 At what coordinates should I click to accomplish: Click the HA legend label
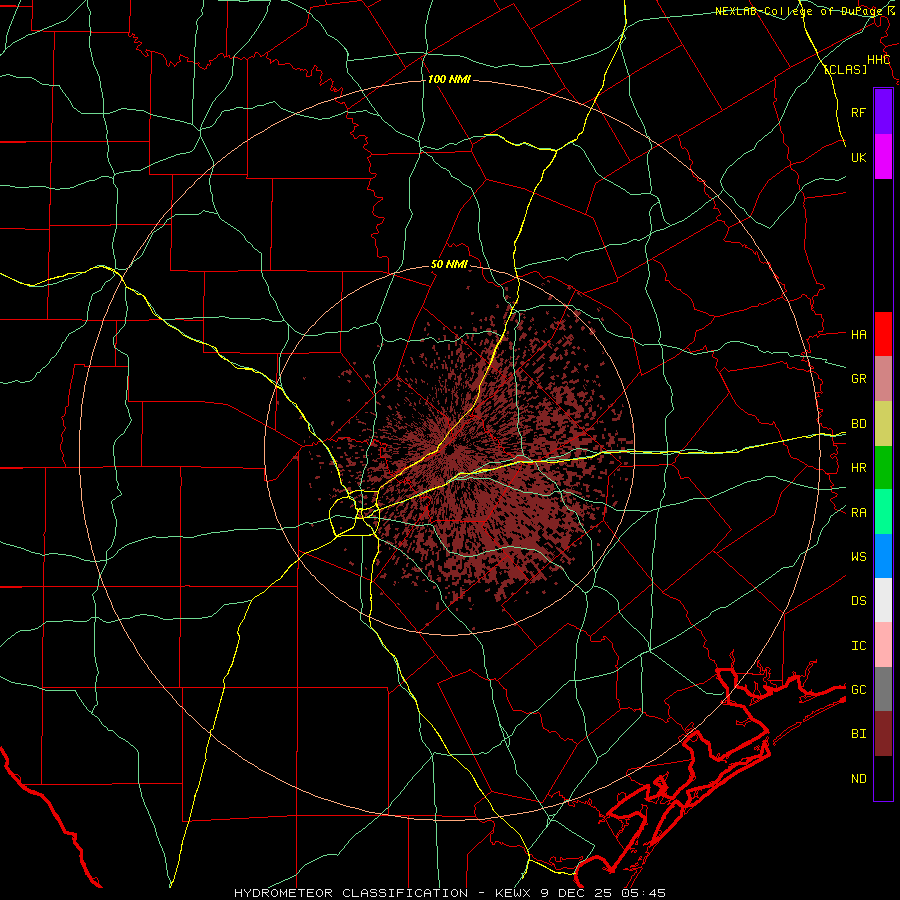tap(858, 334)
